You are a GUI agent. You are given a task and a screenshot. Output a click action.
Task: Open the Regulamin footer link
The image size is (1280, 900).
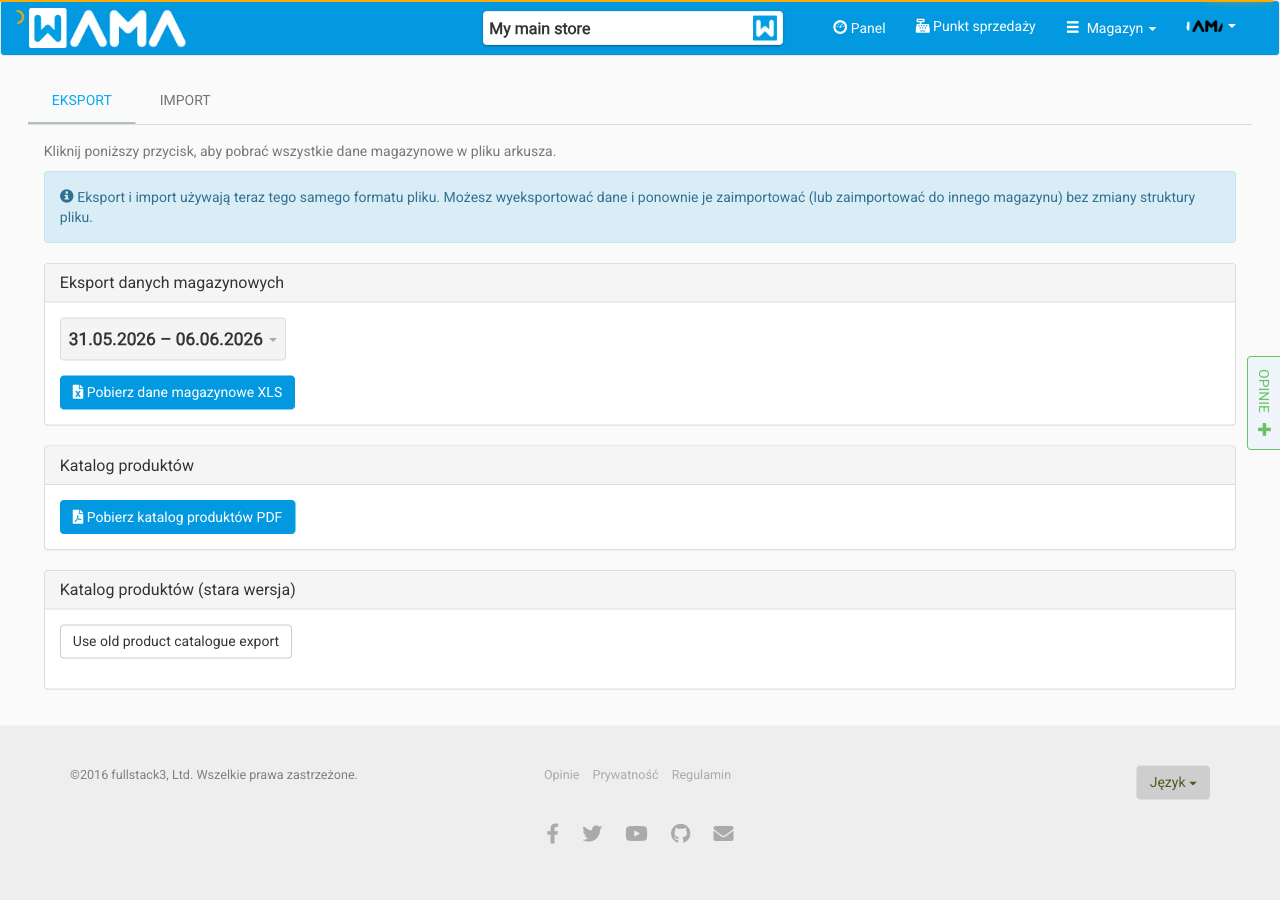coord(701,775)
